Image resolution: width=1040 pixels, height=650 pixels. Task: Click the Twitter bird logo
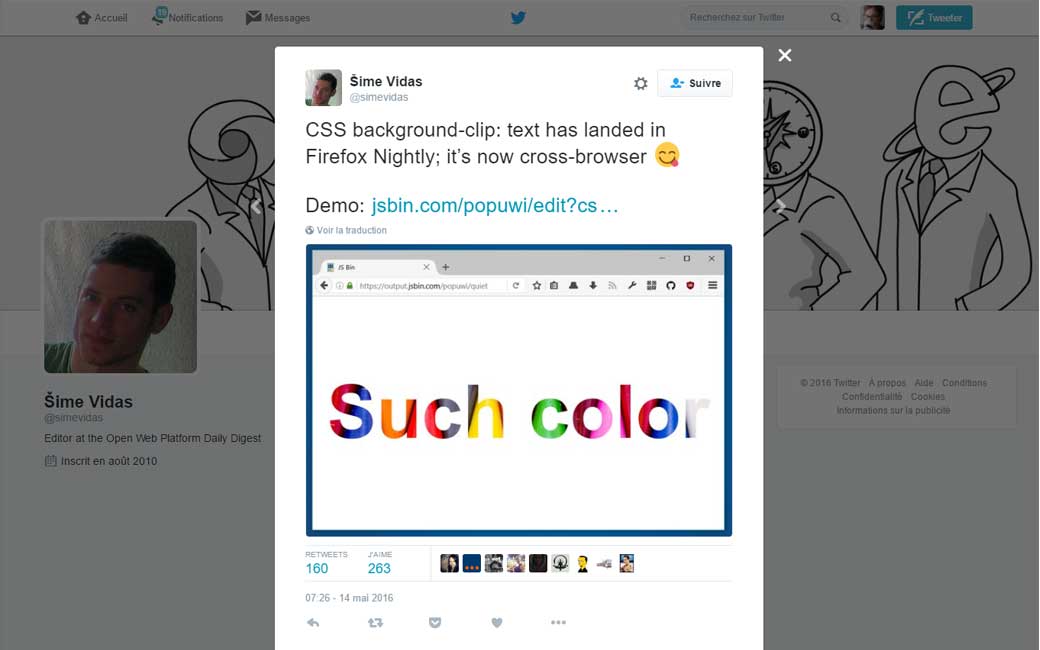(518, 17)
